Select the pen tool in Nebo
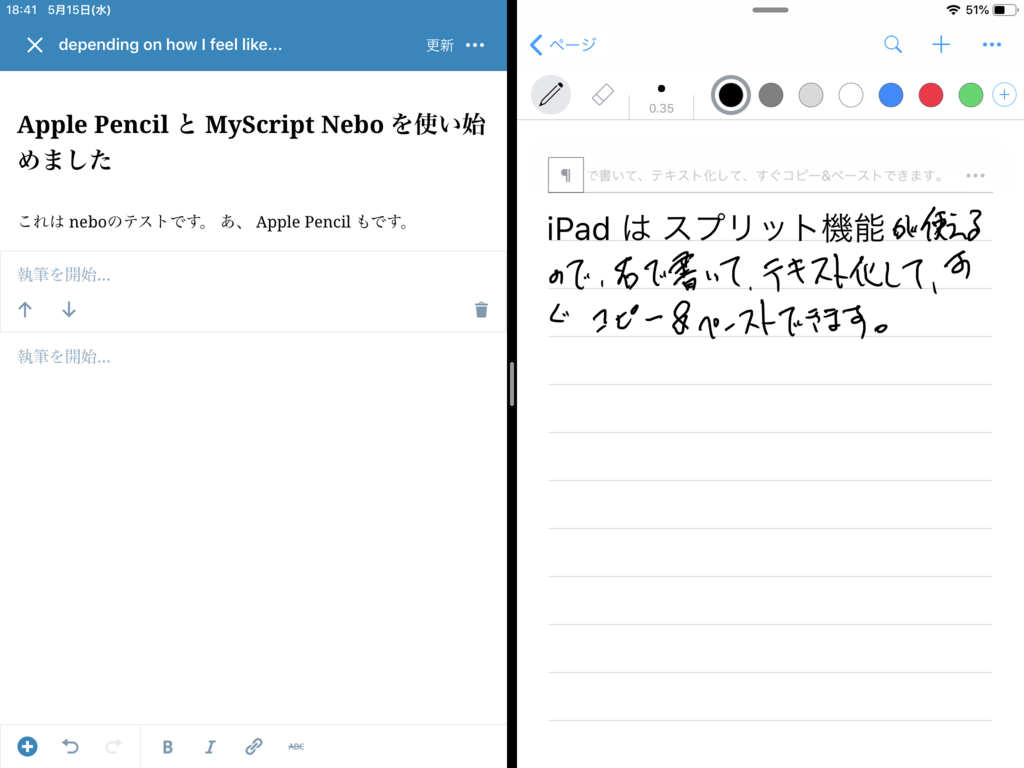 [551, 95]
